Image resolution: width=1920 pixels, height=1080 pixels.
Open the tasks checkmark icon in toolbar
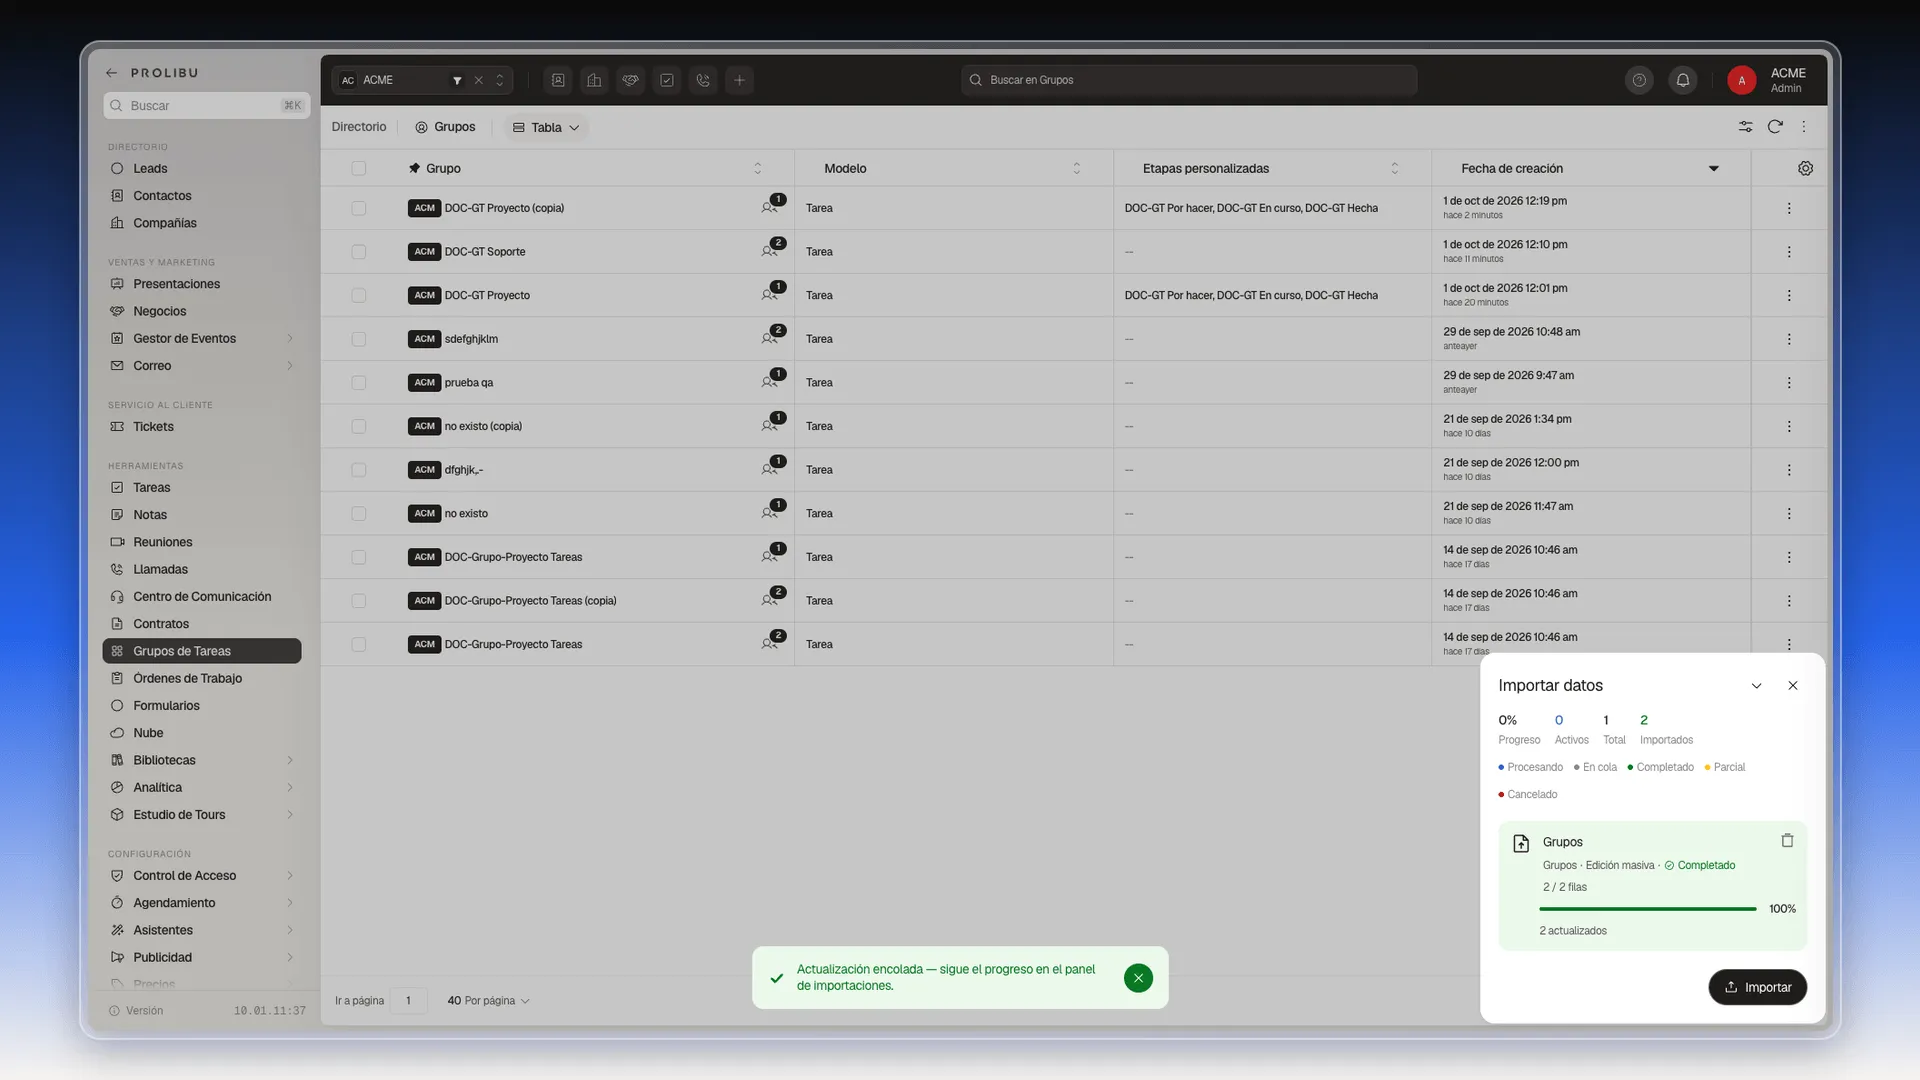667,80
